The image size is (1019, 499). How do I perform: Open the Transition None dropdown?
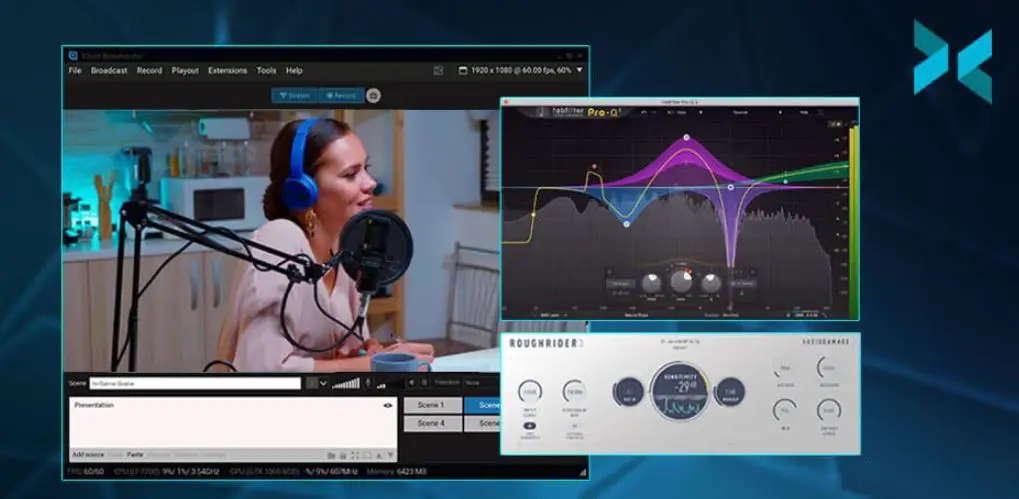tap(481, 383)
